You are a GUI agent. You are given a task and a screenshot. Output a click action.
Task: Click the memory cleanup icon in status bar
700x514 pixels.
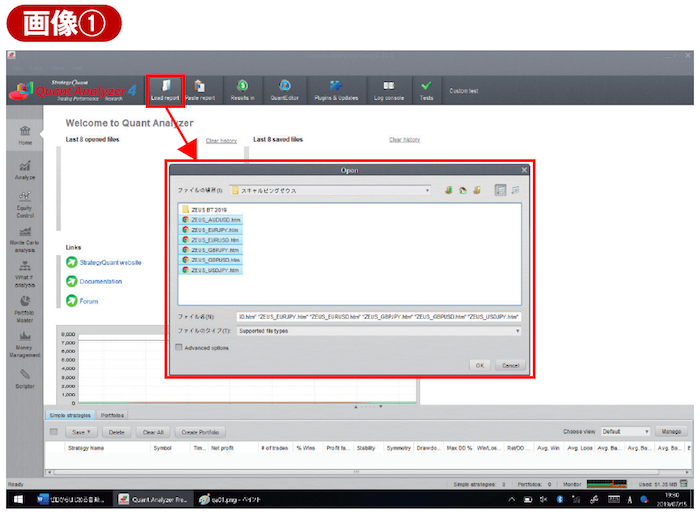coord(683,484)
